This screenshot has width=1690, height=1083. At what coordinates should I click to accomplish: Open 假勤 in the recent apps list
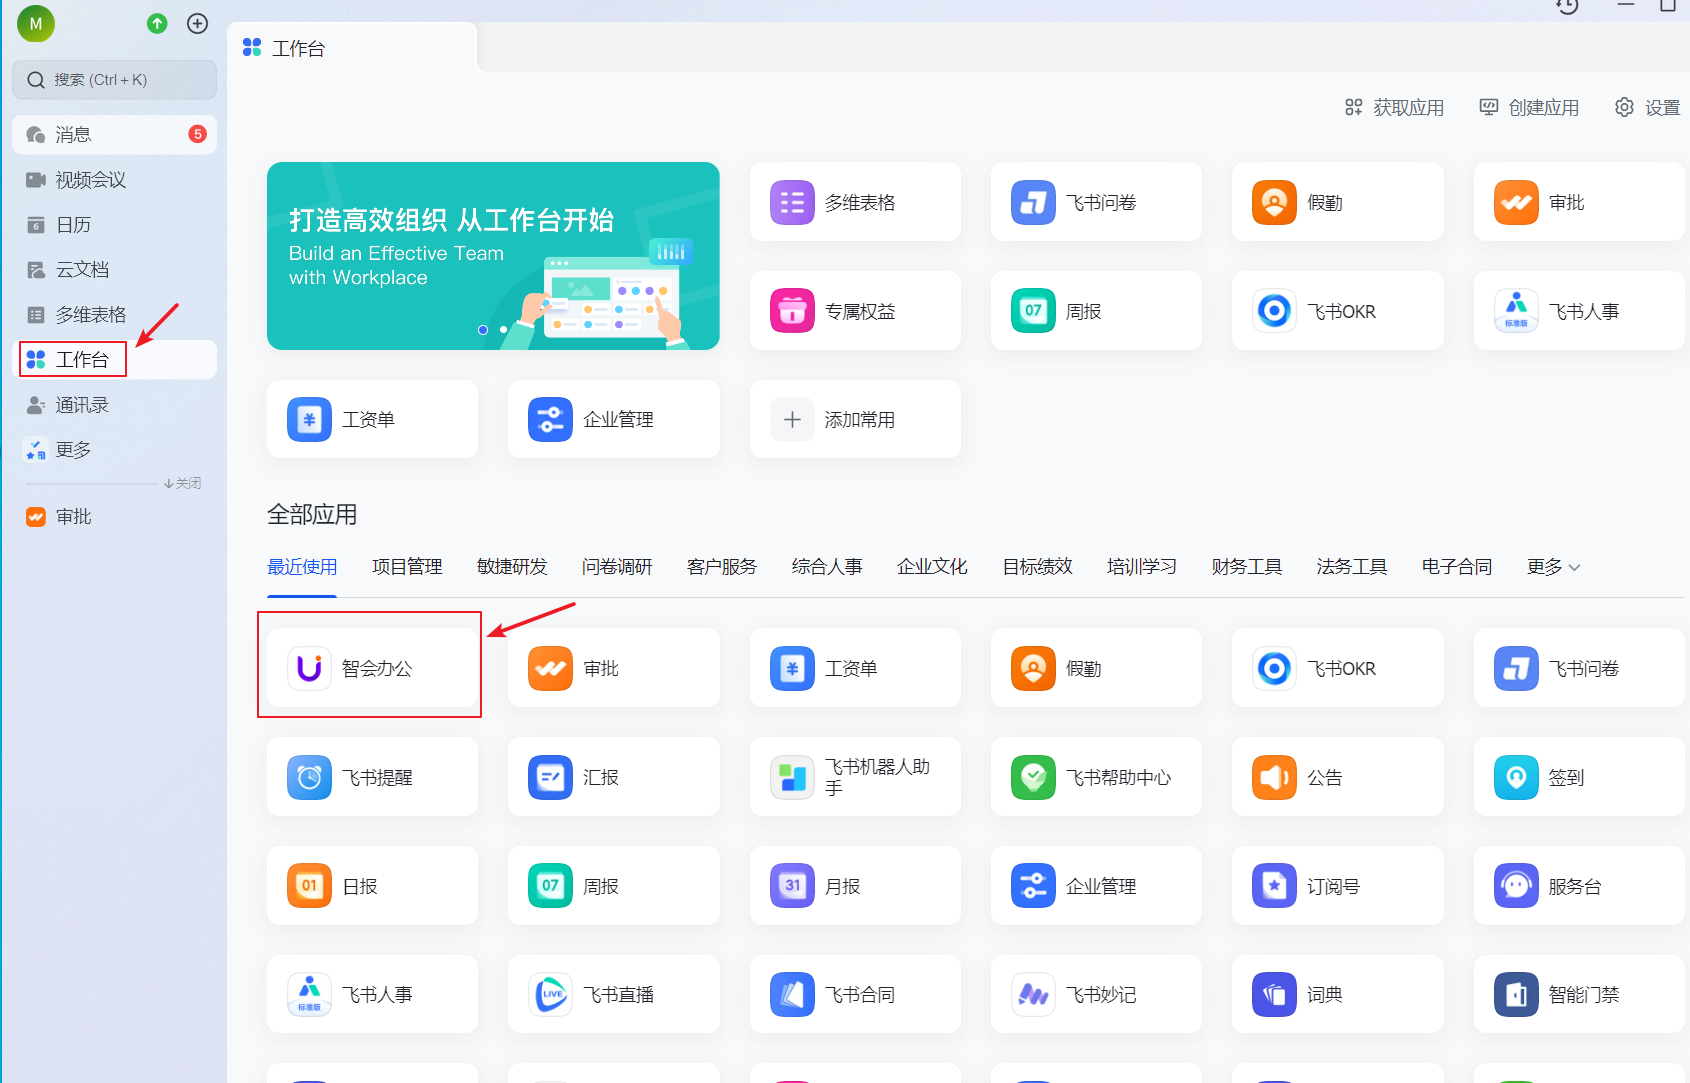point(1096,668)
